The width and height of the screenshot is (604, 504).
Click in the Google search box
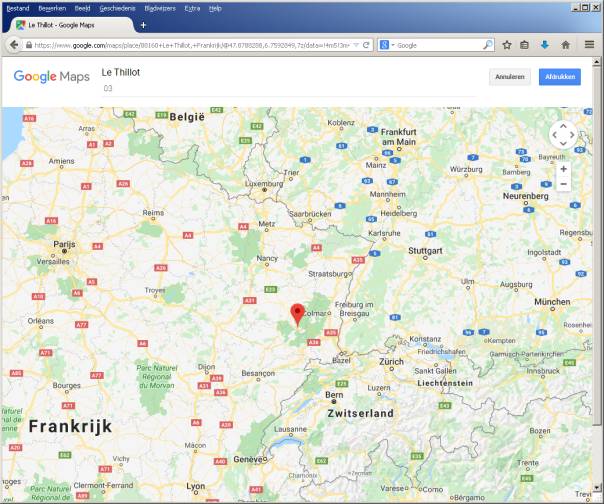[x=439, y=45]
